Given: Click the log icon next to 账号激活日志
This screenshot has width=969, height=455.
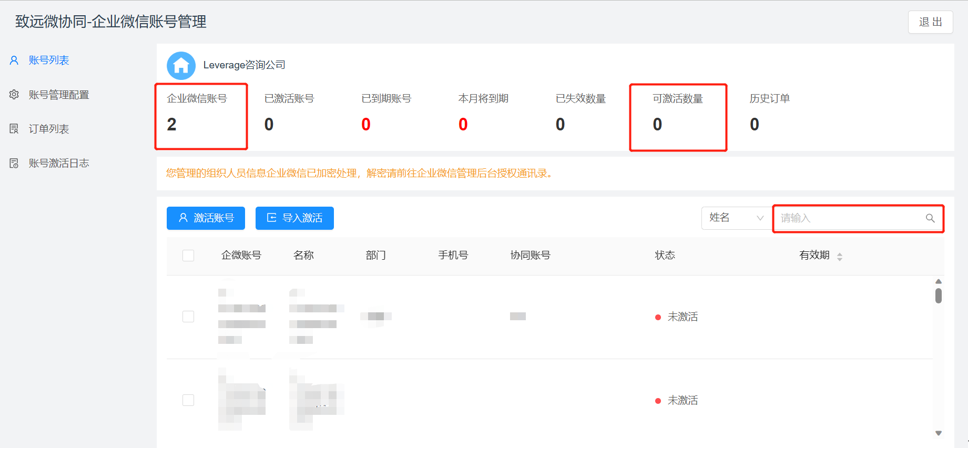Looking at the screenshot, I should pyautogui.click(x=14, y=163).
